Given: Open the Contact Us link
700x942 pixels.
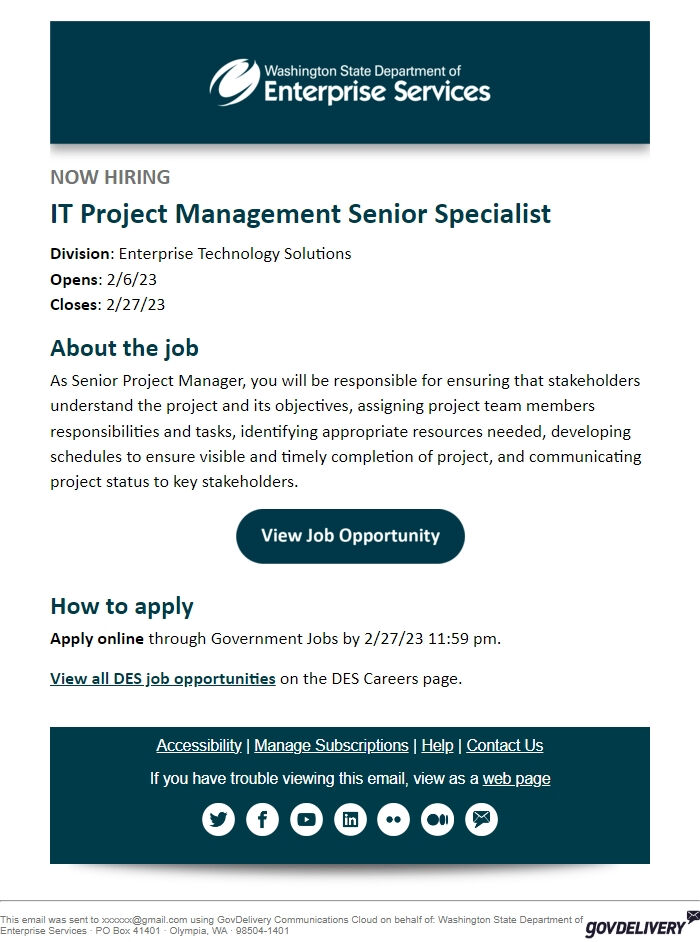Looking at the screenshot, I should tap(505, 746).
